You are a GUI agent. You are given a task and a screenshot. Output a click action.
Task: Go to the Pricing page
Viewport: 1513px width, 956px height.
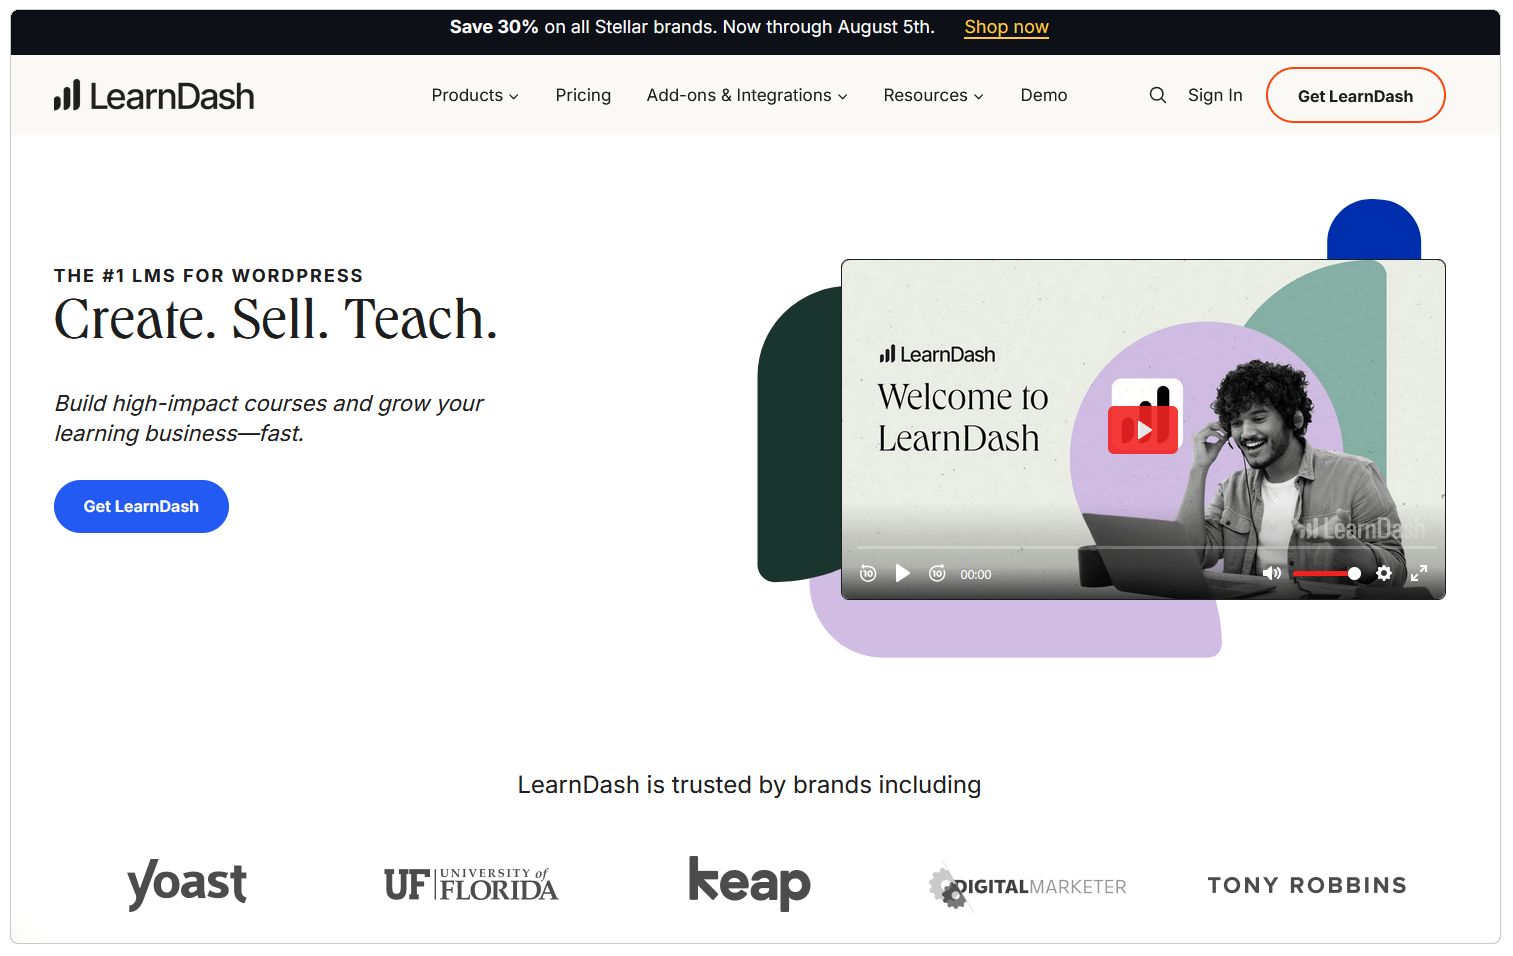pyautogui.click(x=583, y=95)
